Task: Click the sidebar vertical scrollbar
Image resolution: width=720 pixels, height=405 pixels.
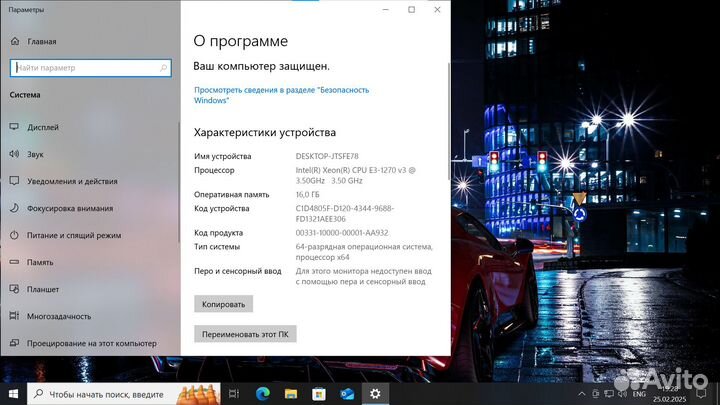Action: pyautogui.click(x=179, y=181)
